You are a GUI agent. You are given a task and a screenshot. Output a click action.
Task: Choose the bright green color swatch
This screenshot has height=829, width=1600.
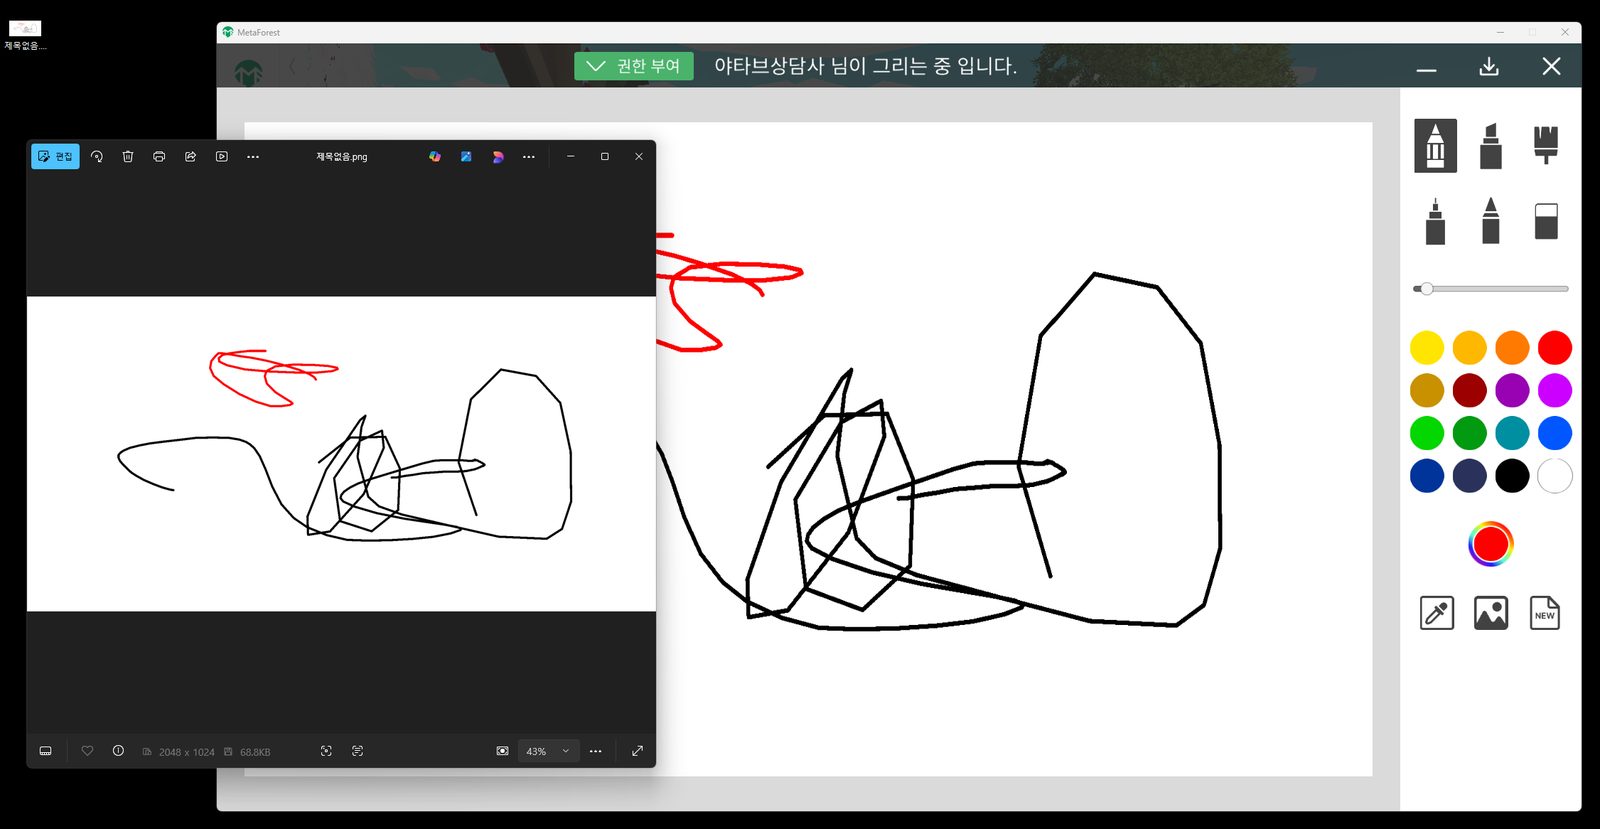pyautogui.click(x=1427, y=433)
